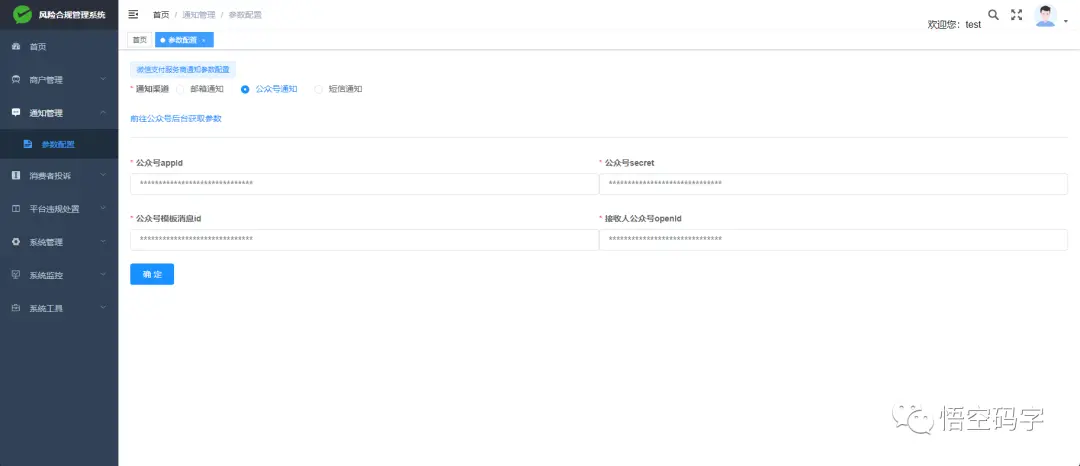
Task: Click the 系统监控 monitor icon
Action: (x=16, y=275)
